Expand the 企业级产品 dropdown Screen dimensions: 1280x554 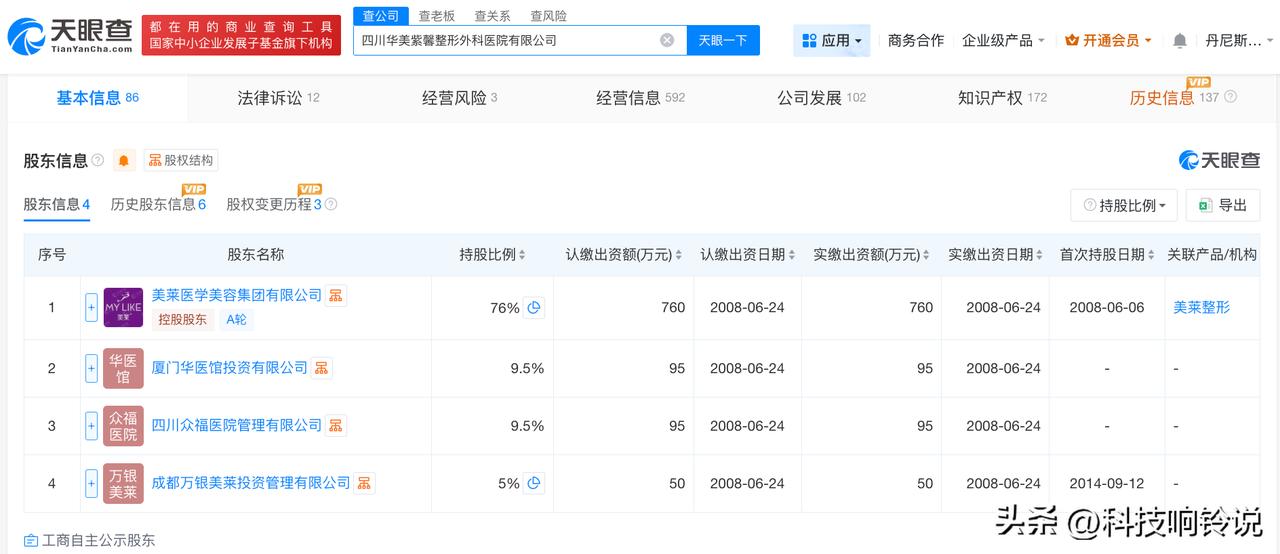click(x=1003, y=40)
